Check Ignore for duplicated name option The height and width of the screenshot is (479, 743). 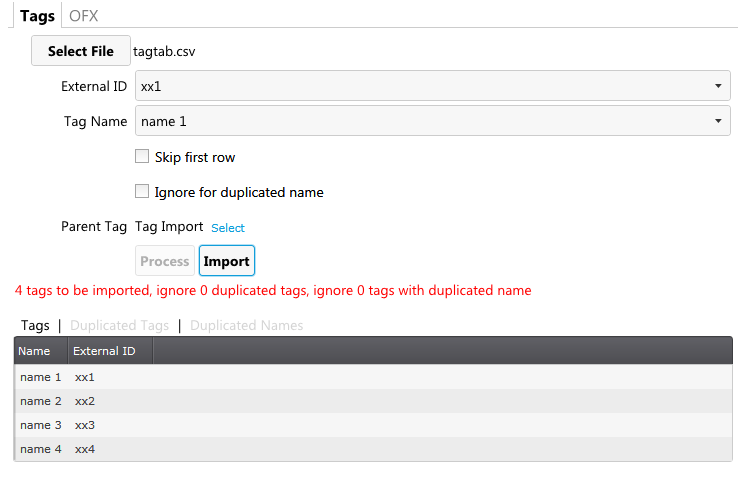(x=142, y=191)
